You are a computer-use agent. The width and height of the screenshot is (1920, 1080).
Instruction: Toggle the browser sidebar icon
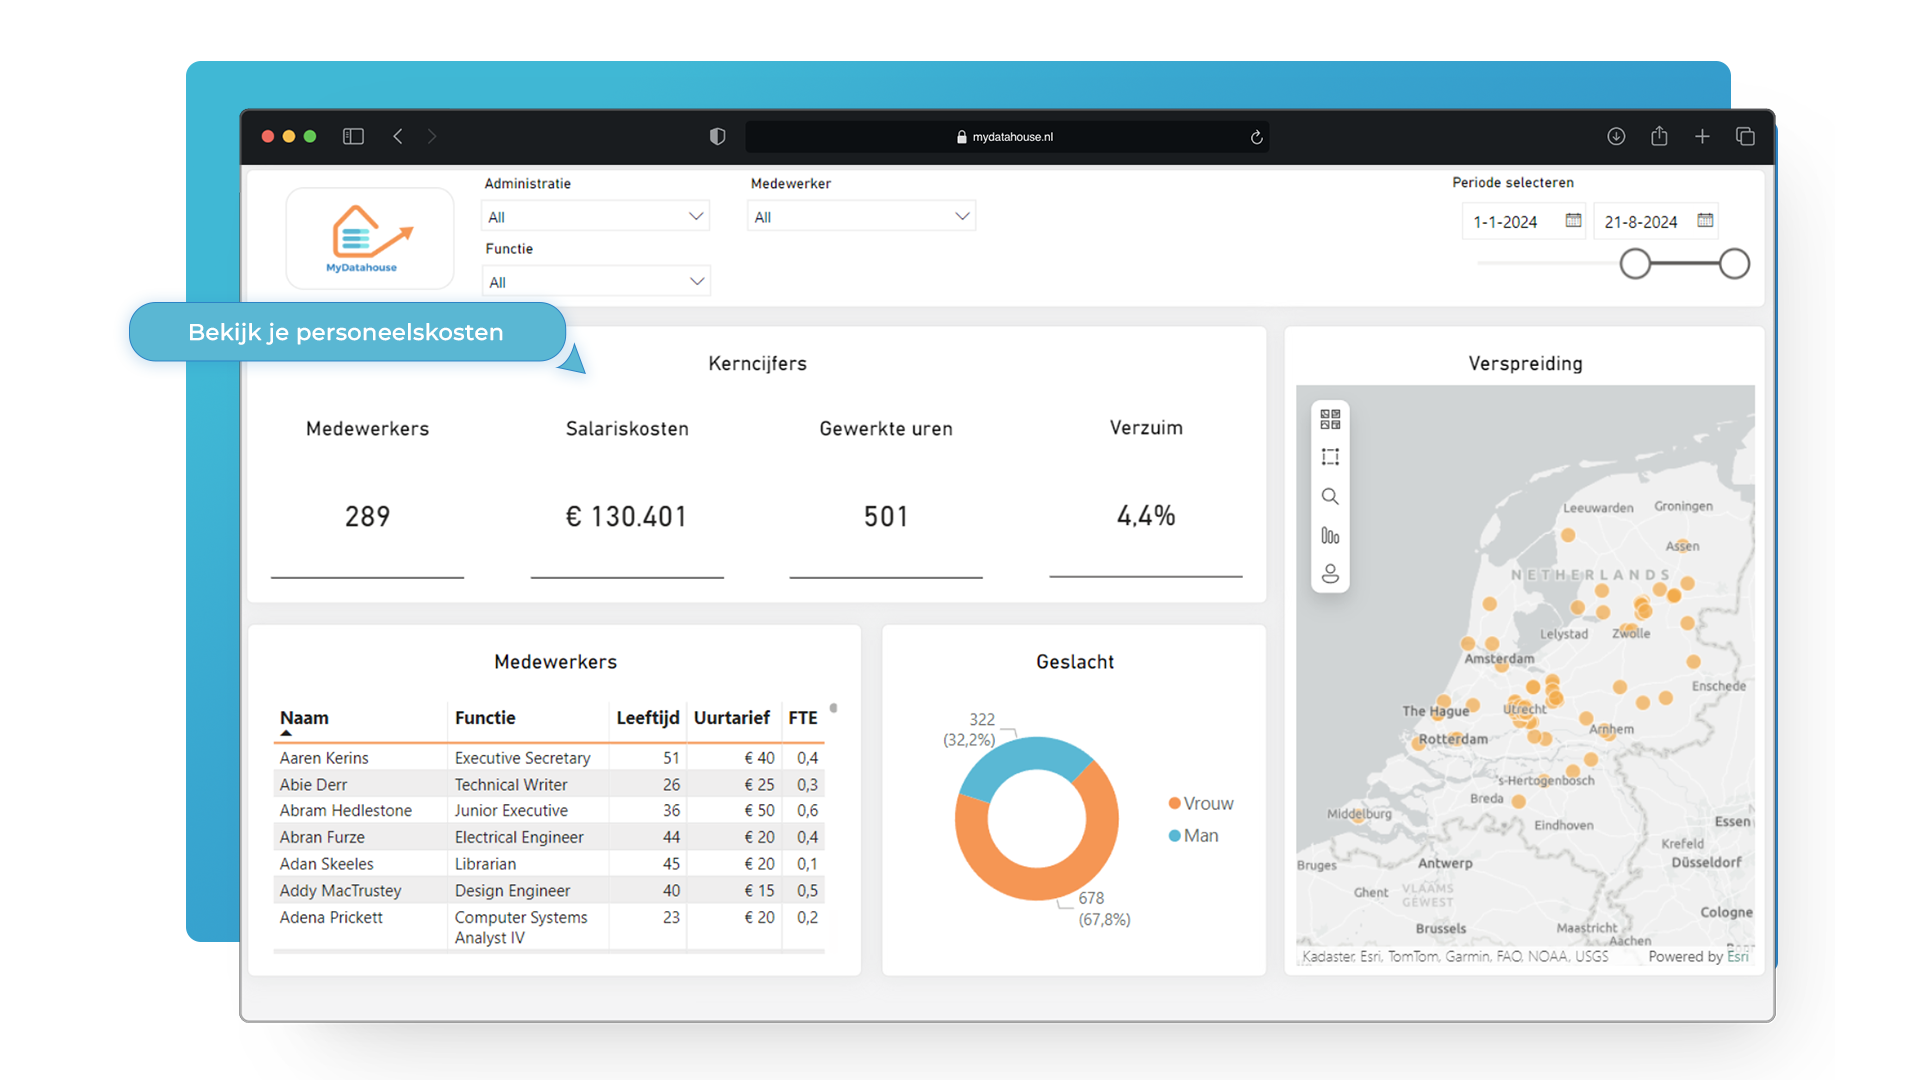click(x=353, y=136)
